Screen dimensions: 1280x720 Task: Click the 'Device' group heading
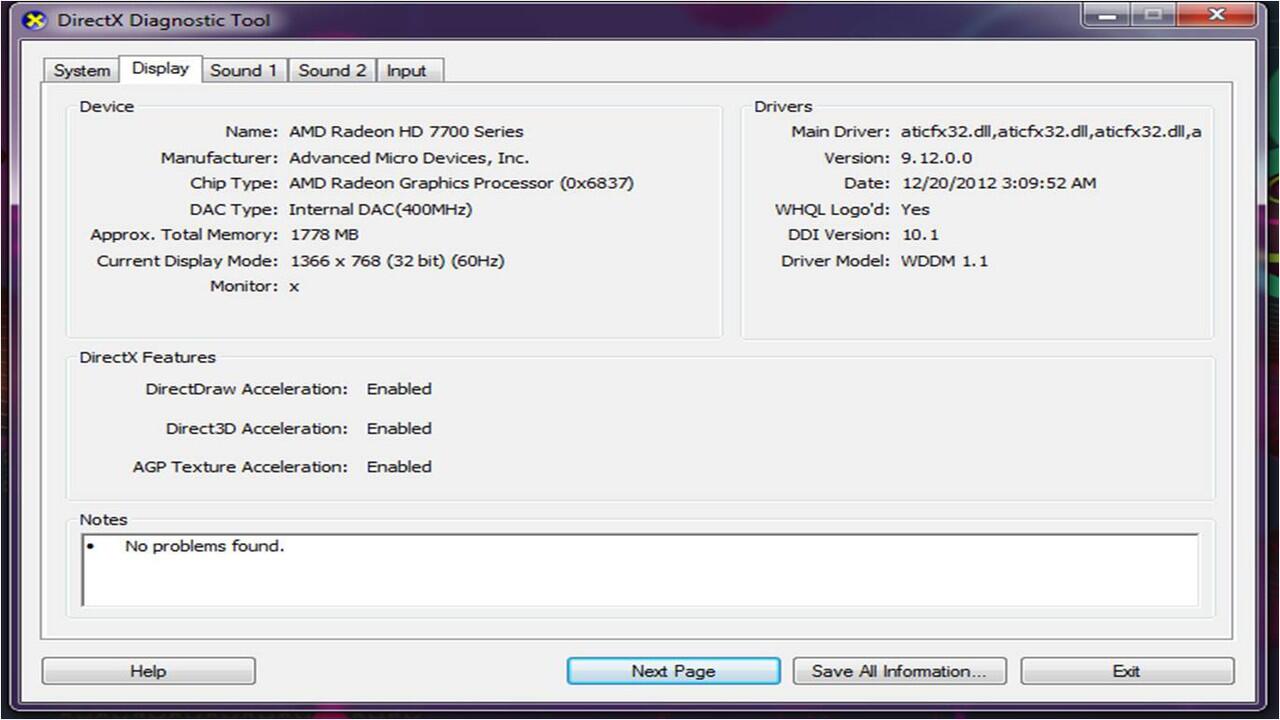[107, 107]
